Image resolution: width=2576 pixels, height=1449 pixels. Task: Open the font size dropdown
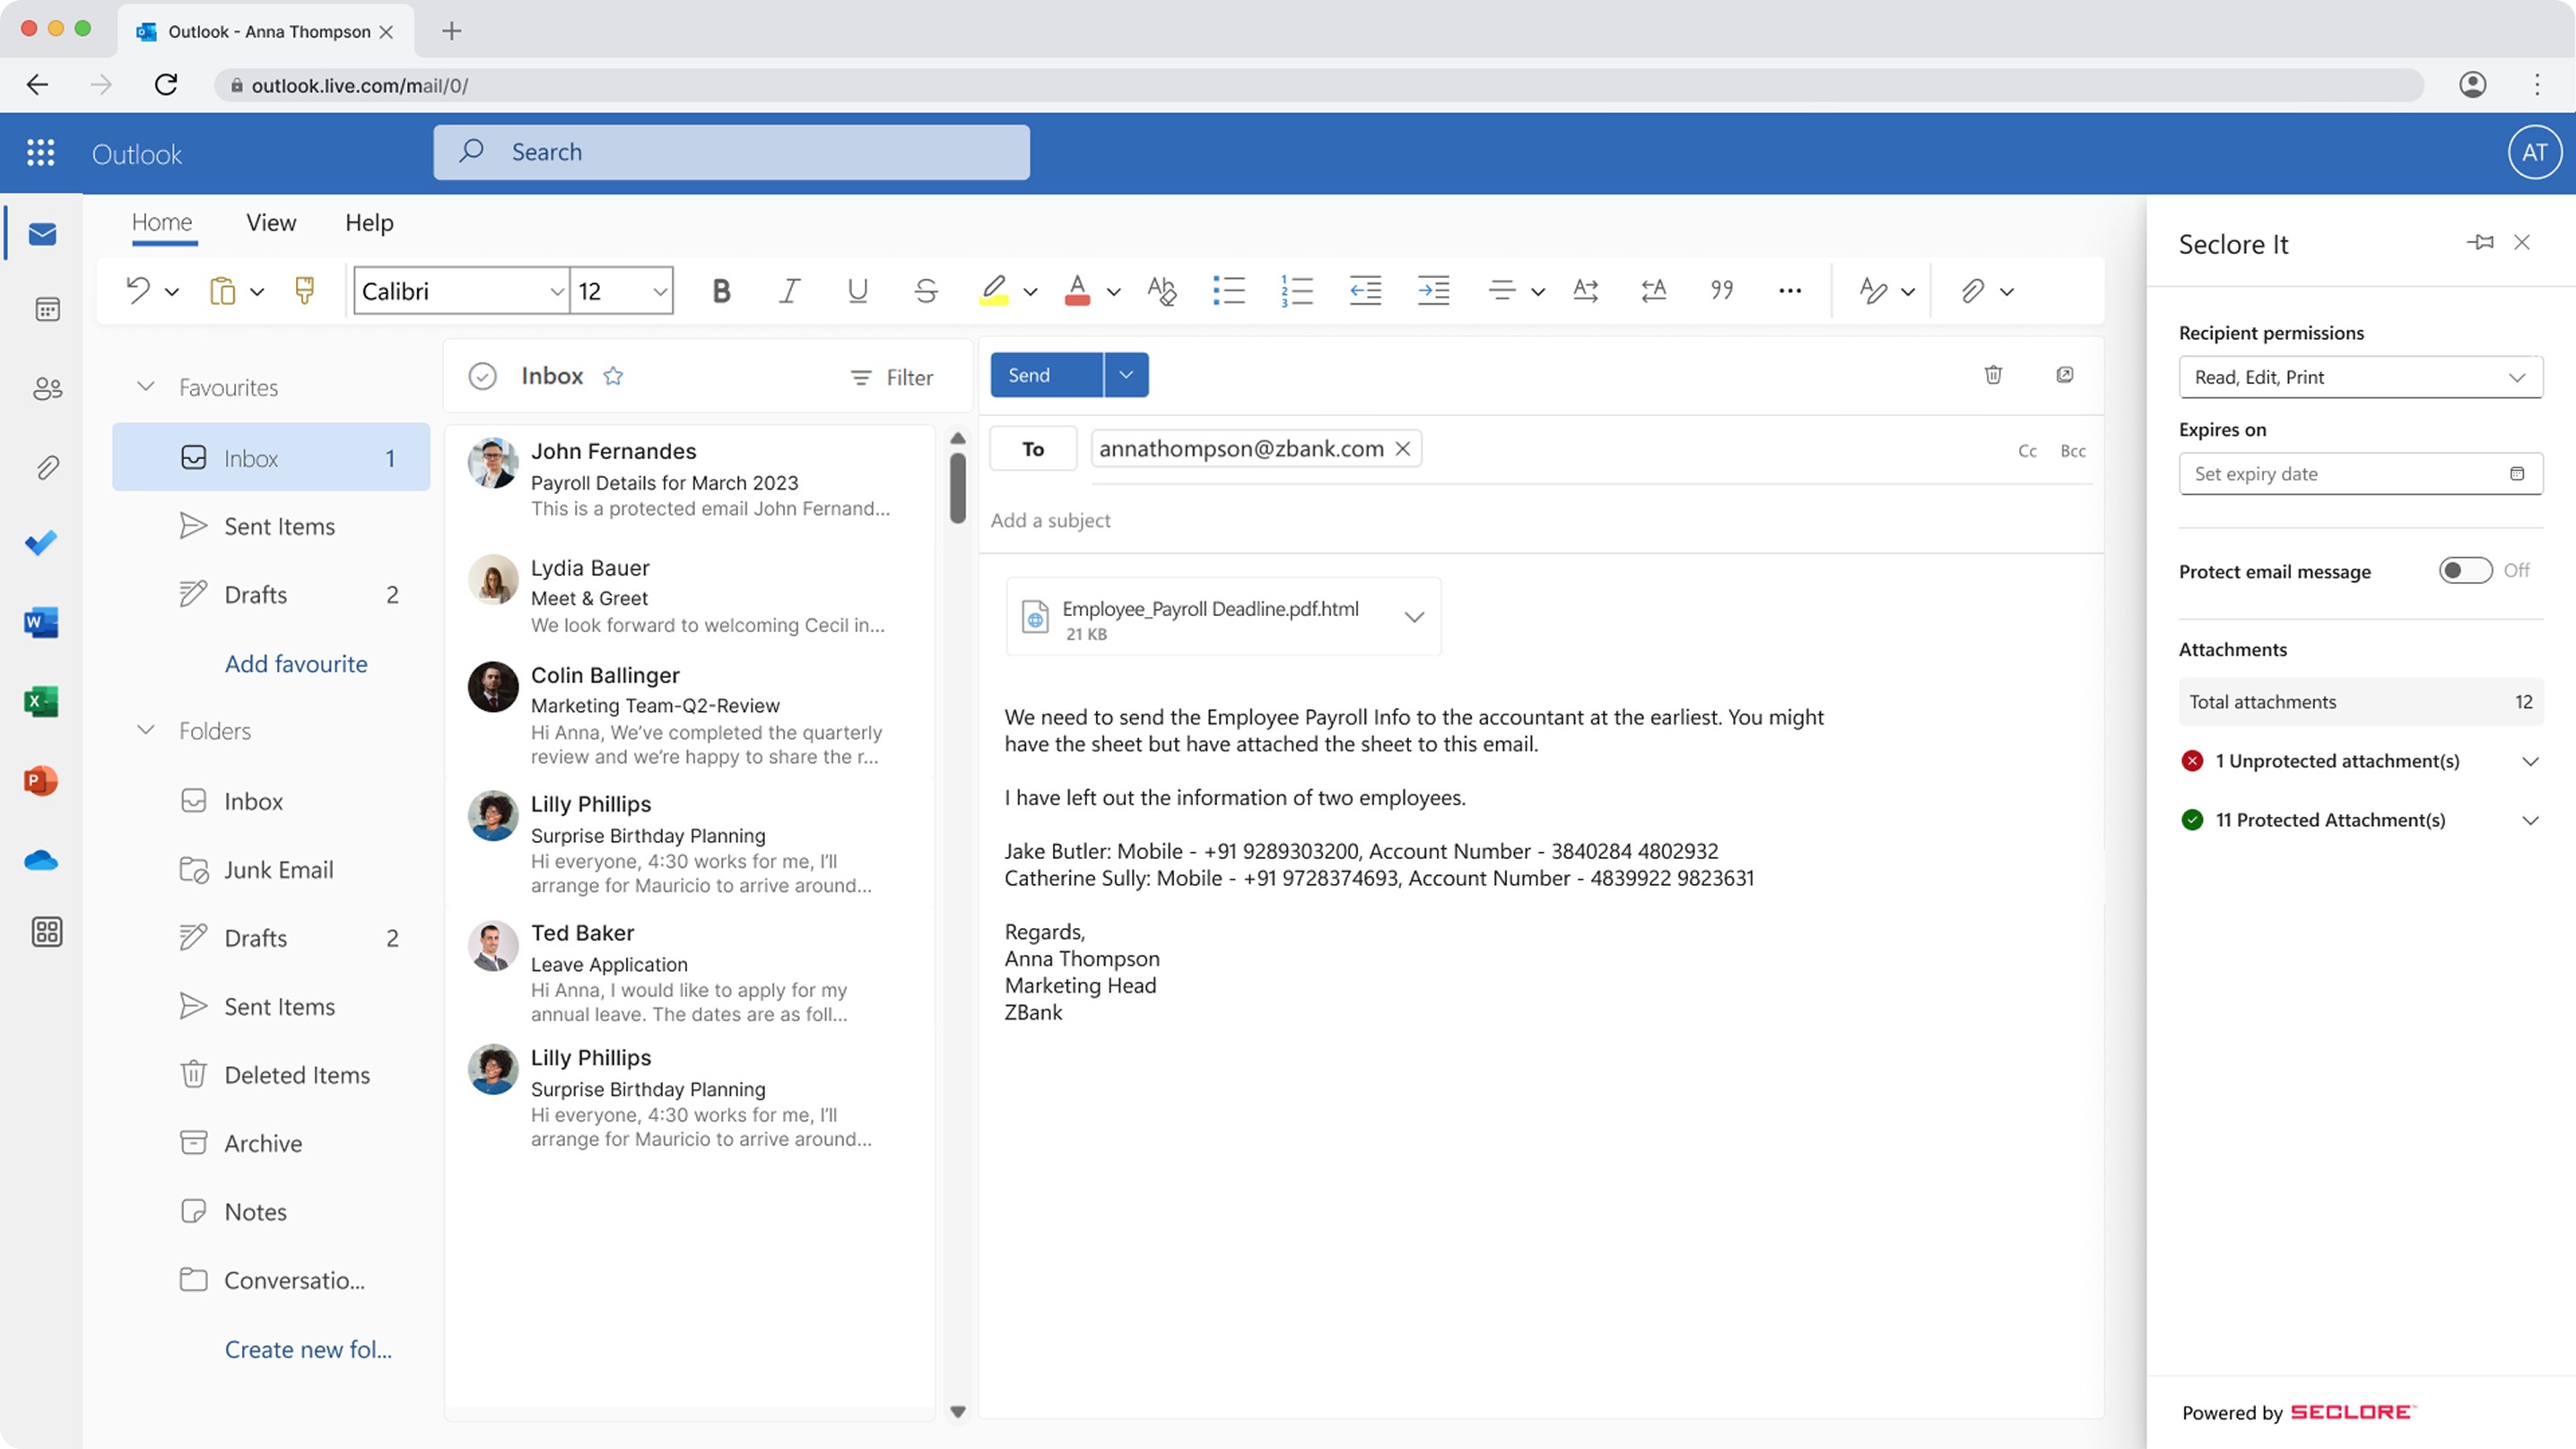660,291
